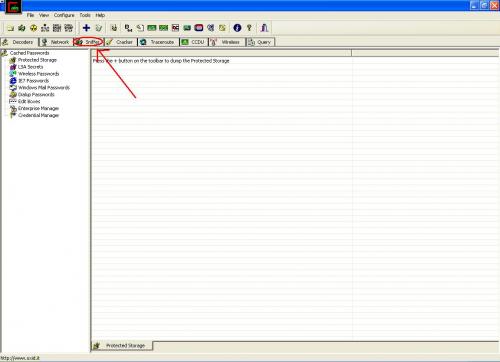Screen dimensions: 500x362
Task: Click the Start/Stop Sniffer toolbar icon
Action: [22, 28]
